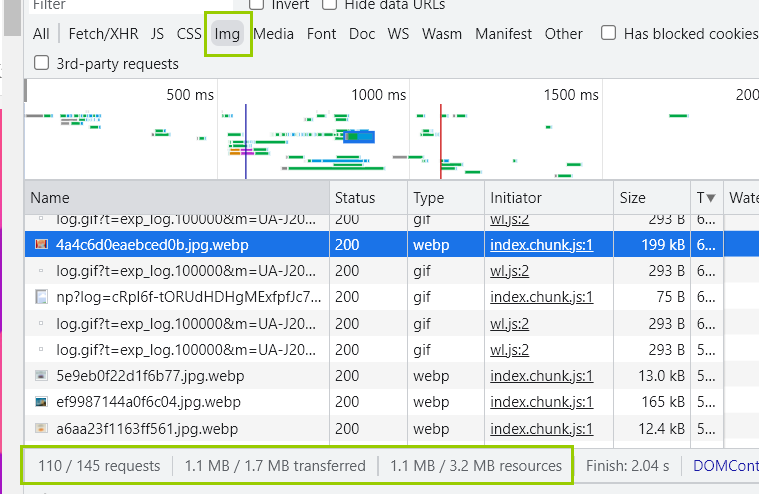
Task: Enable Has blocked cookies checkbox
Action: coord(608,33)
